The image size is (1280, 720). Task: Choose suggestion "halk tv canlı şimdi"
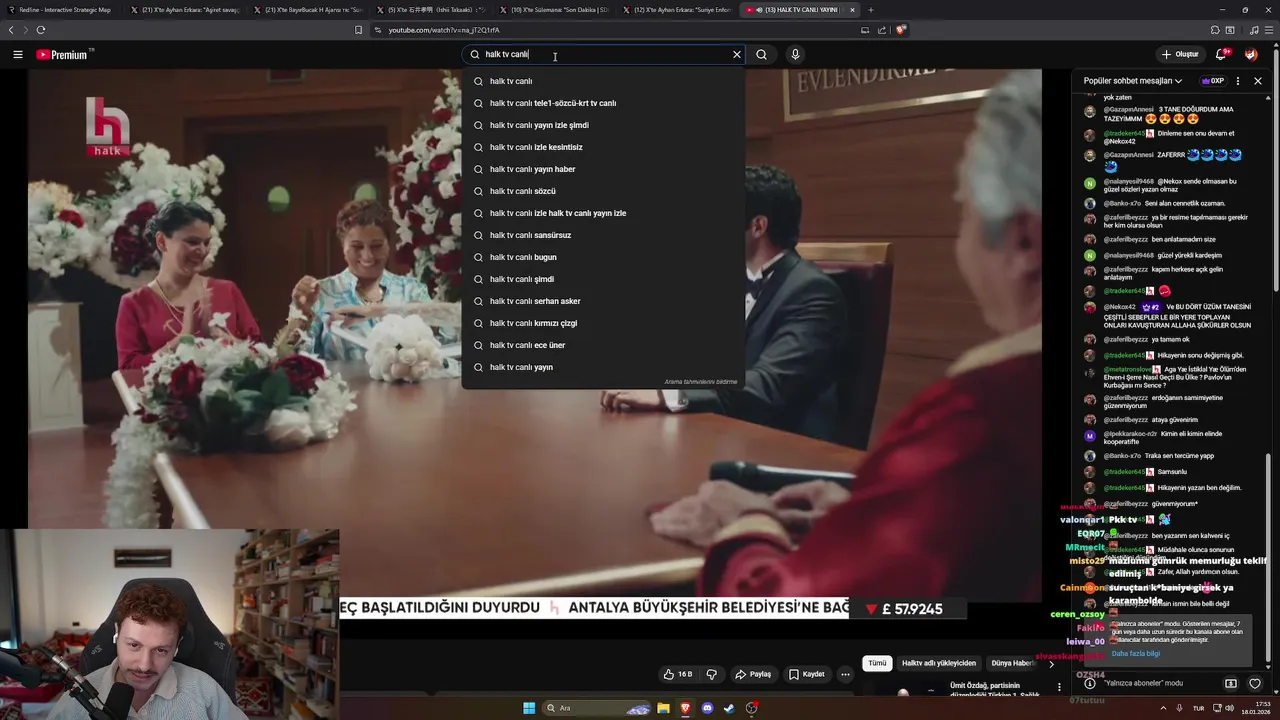click(x=603, y=279)
